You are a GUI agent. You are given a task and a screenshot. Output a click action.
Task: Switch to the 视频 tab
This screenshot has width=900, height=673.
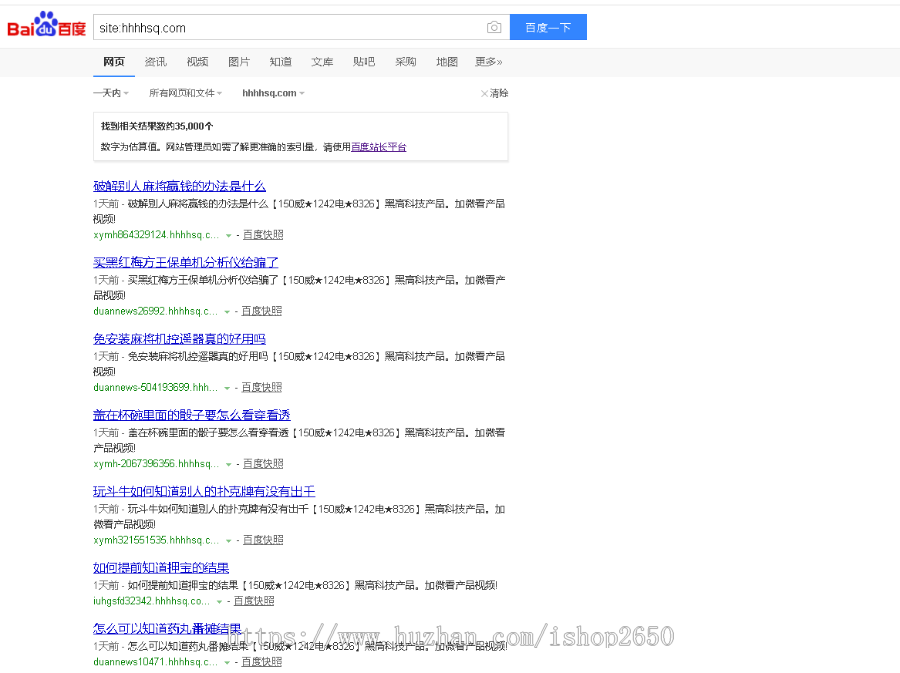[x=197, y=61]
